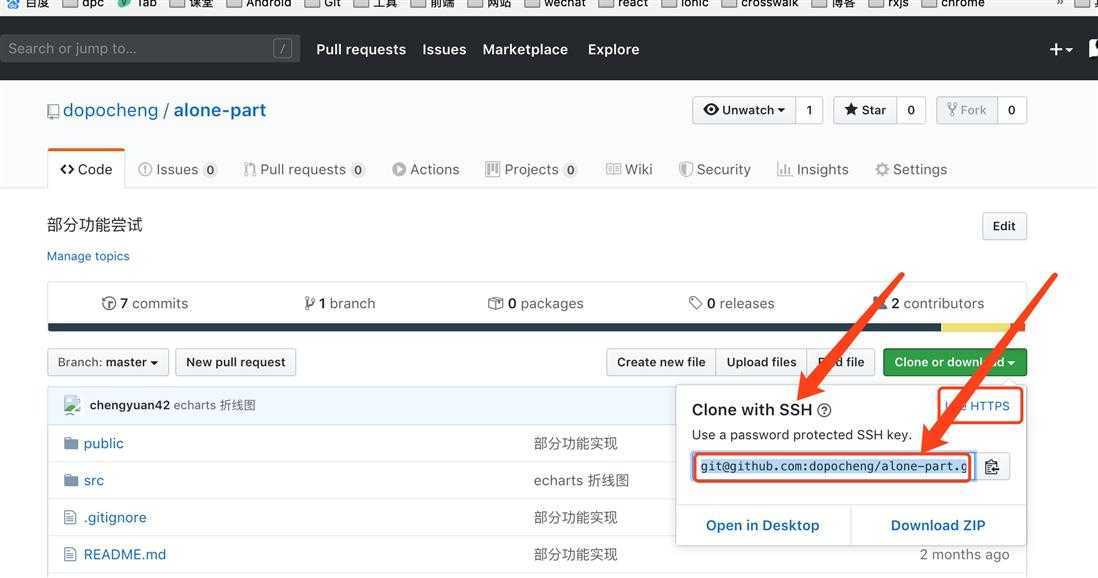The image size is (1098, 578).
Task: Open the plus create-new menu in header
Action: pyautogui.click(x=1060, y=49)
